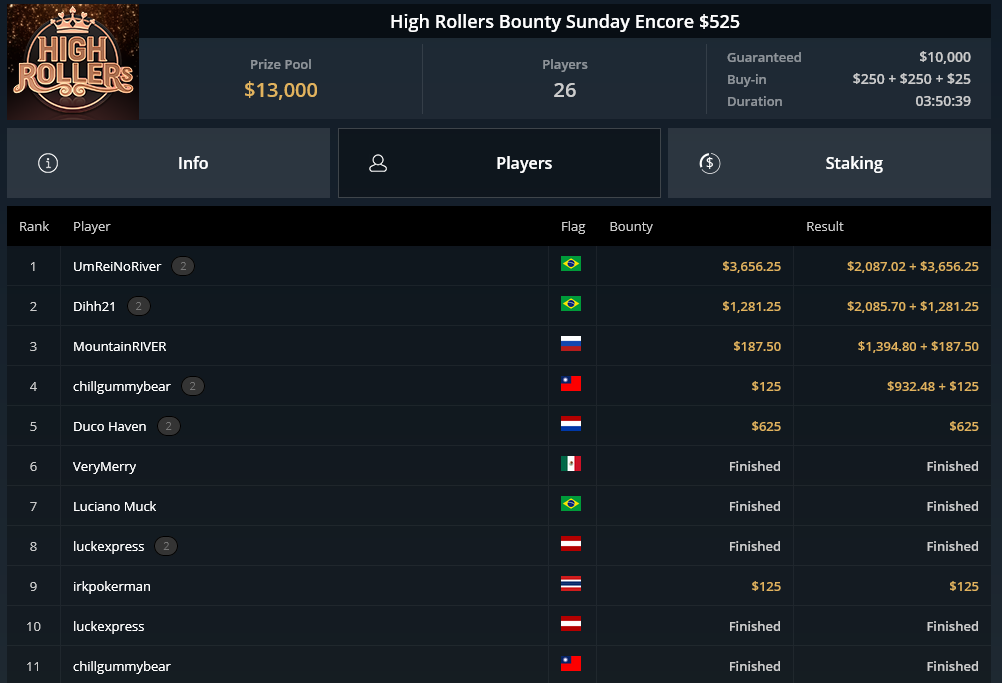Viewport: 1002px width, 683px height.
Task: Click the player silhouette icon
Action: [378, 163]
